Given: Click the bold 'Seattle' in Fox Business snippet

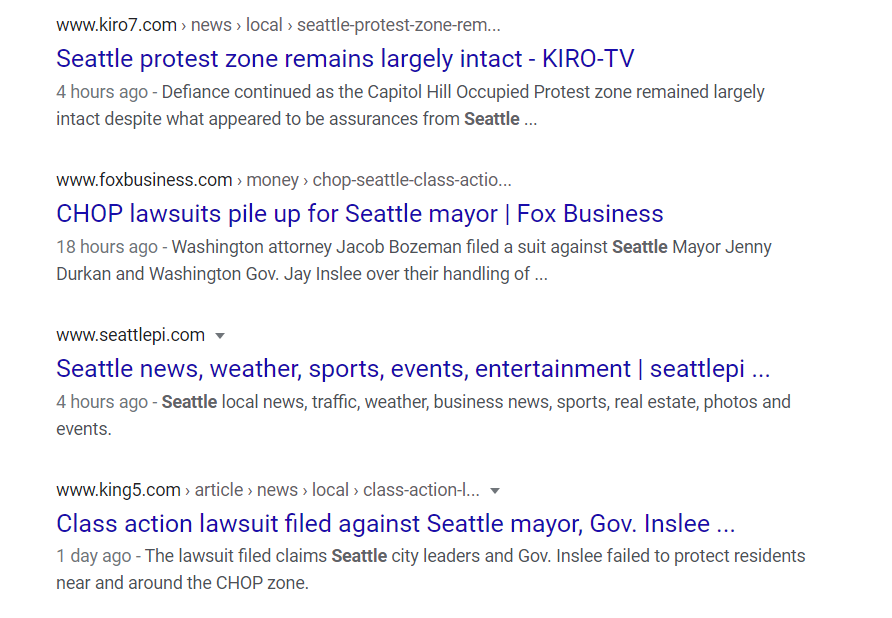Looking at the screenshot, I should [x=639, y=247].
